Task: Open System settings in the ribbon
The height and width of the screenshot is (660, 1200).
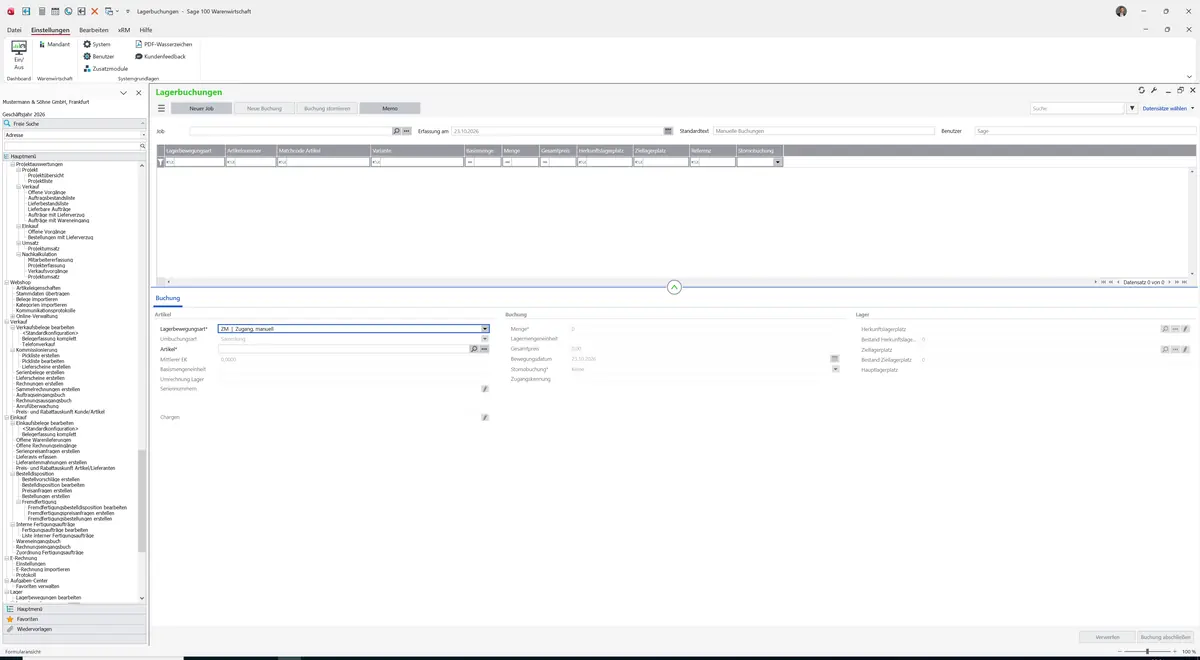Action: click(97, 44)
